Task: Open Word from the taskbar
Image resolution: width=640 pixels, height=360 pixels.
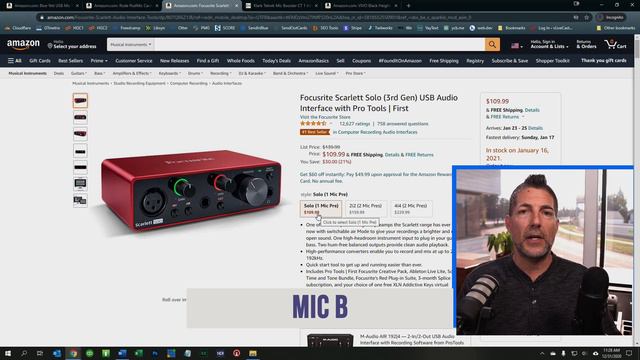Action: tap(122, 353)
